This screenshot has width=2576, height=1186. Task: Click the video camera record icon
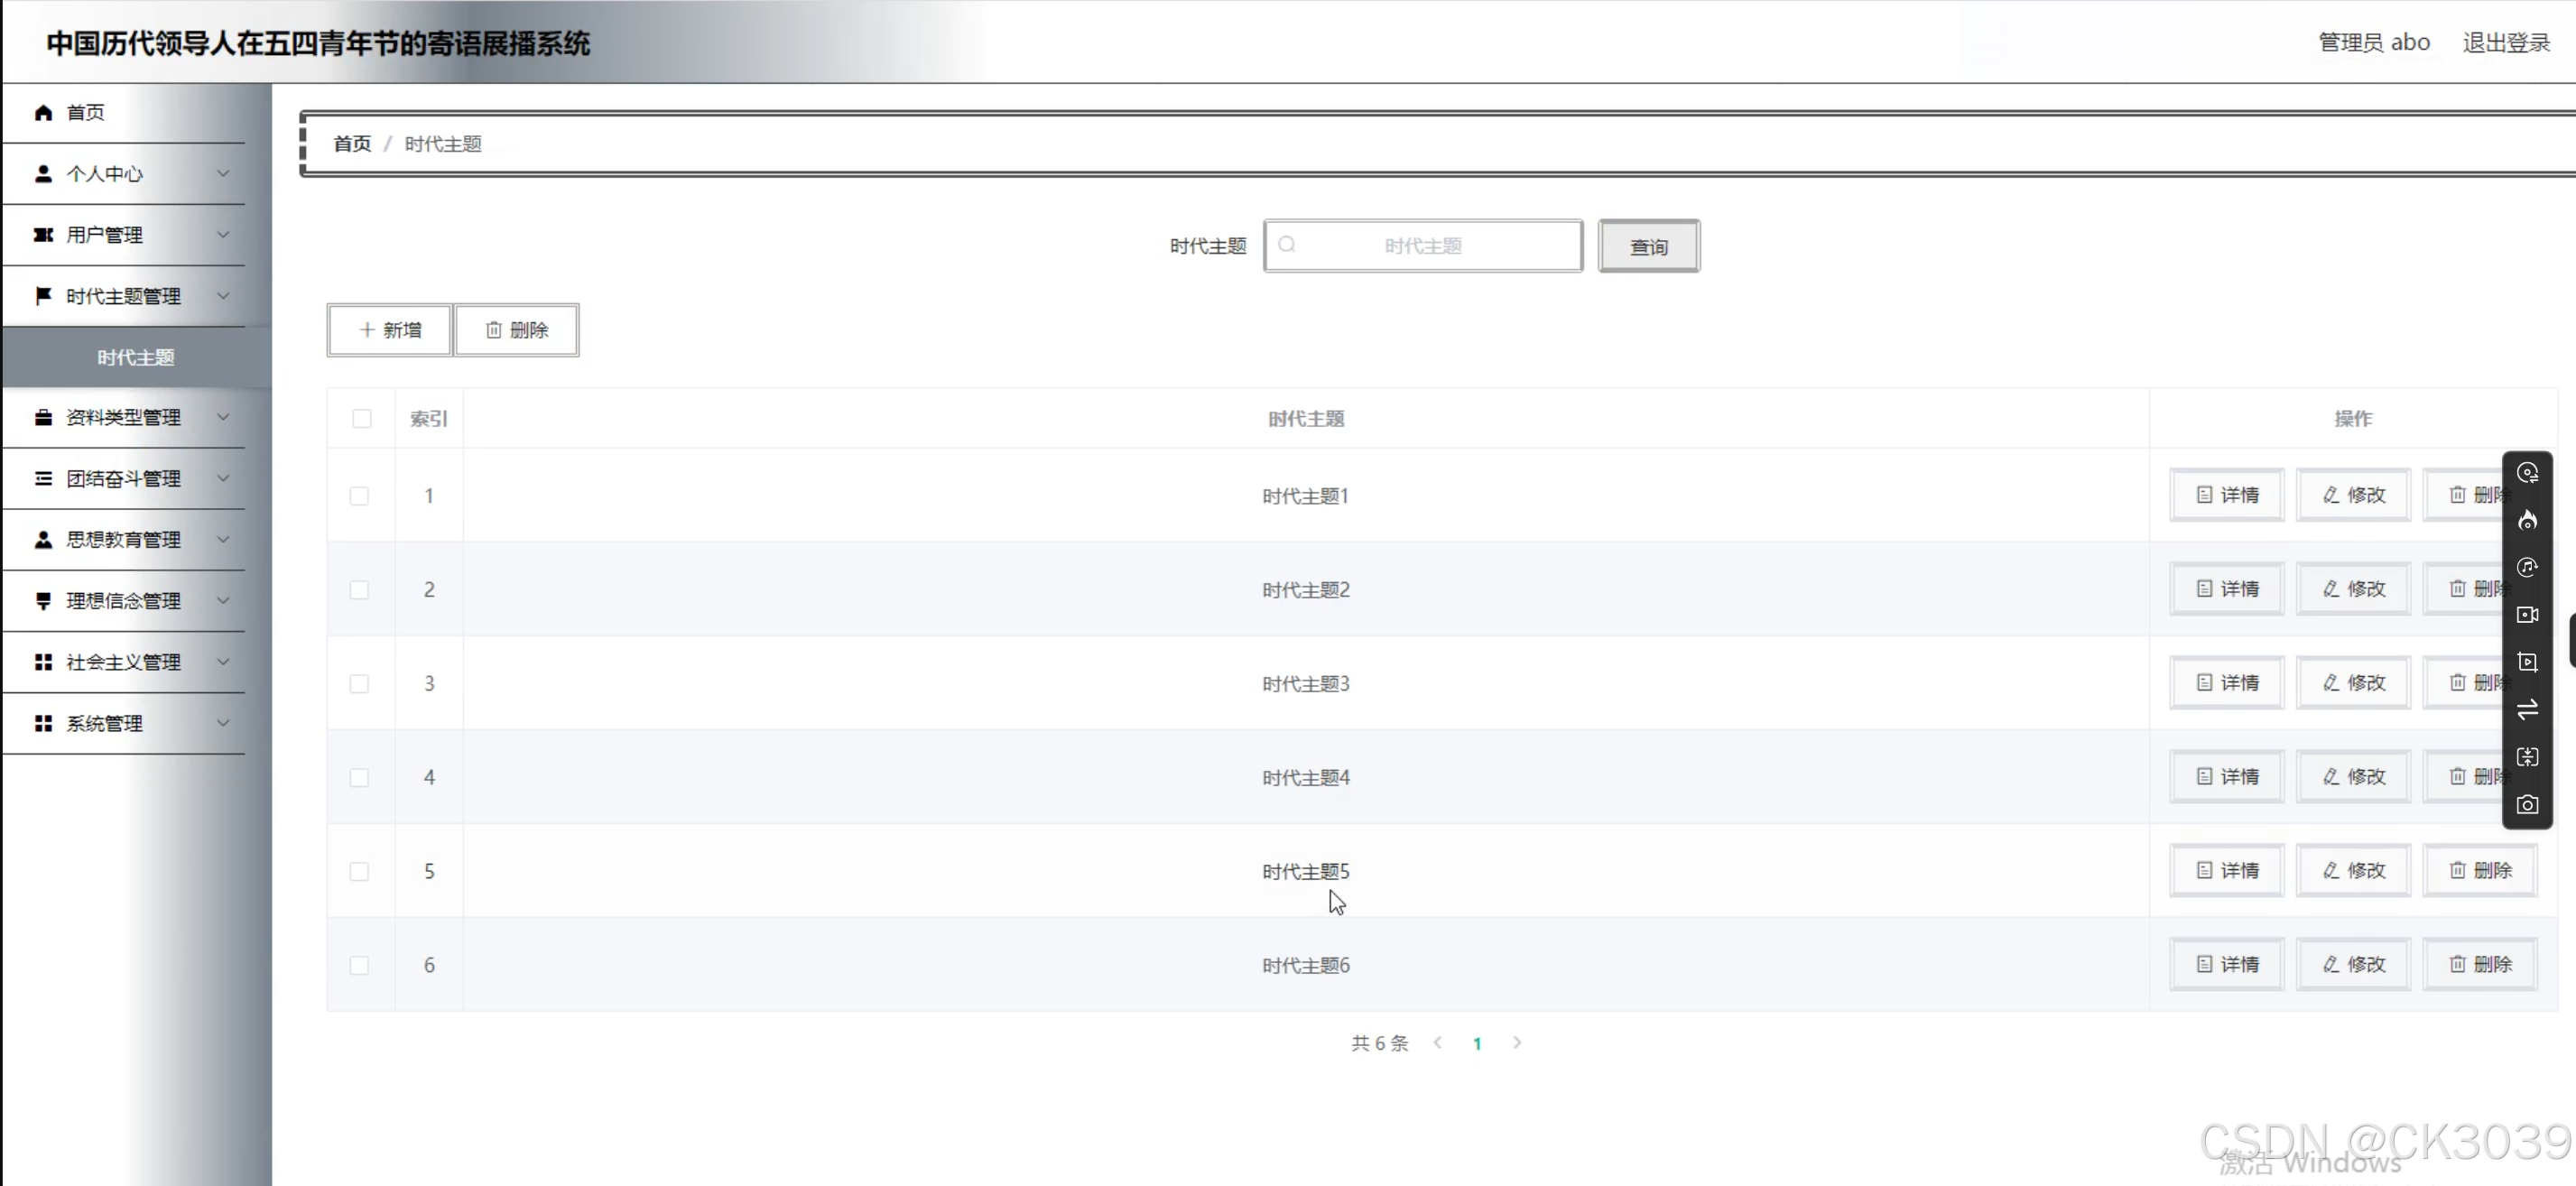[x=2527, y=615]
